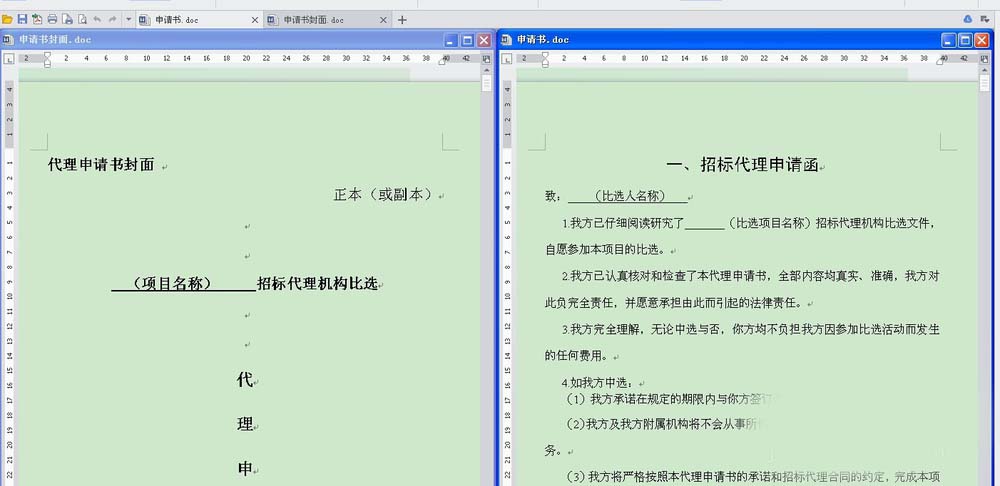Minimize the 申请书.doc window
The height and width of the screenshot is (486, 1000).
pos(949,40)
